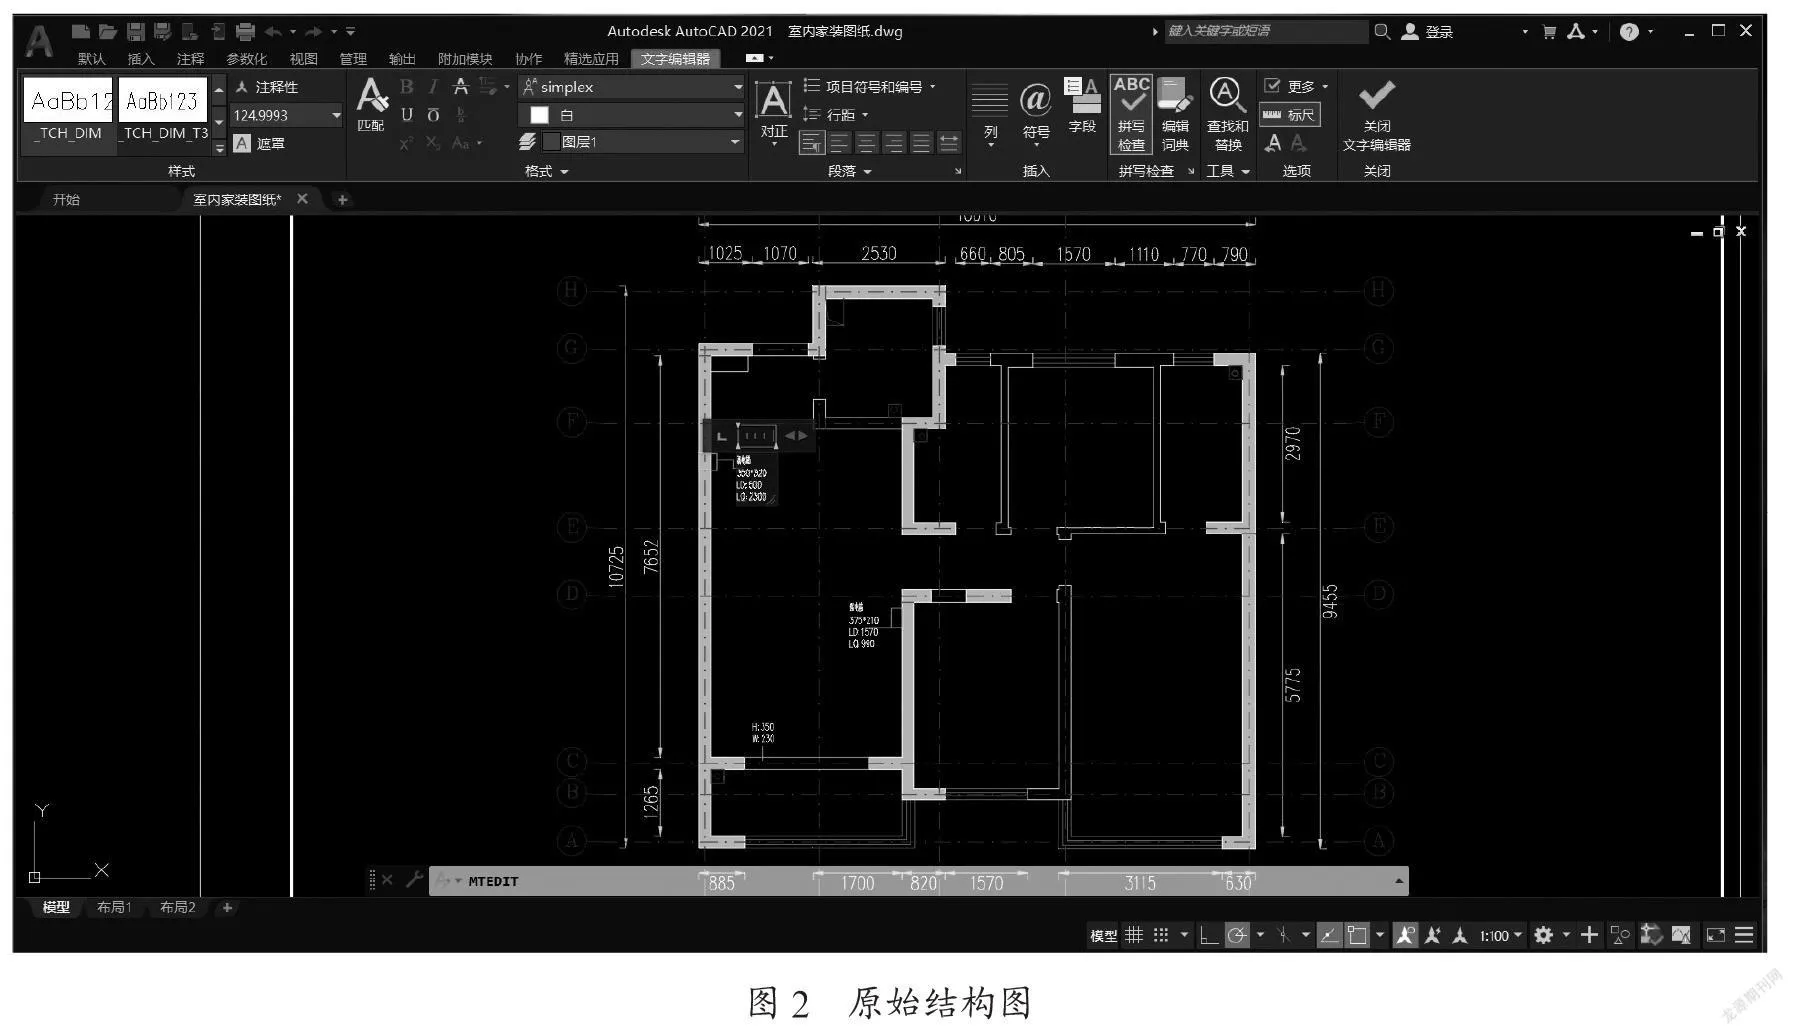1794x1035 pixels.
Task: Open the Insert (插入) ribbon tab
Action: pyautogui.click(x=141, y=59)
